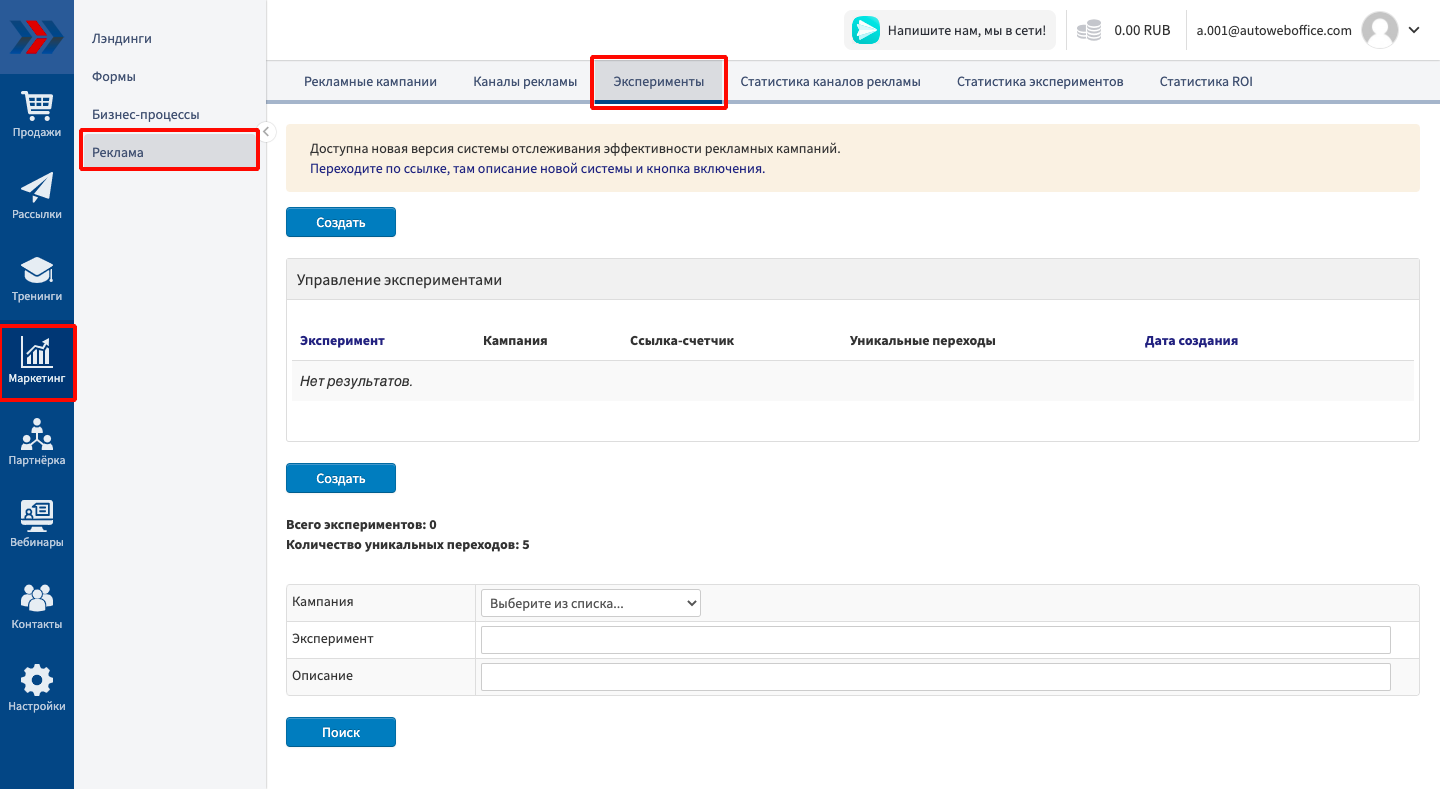
Task: Open the Контакты people icon
Action: coord(37,606)
